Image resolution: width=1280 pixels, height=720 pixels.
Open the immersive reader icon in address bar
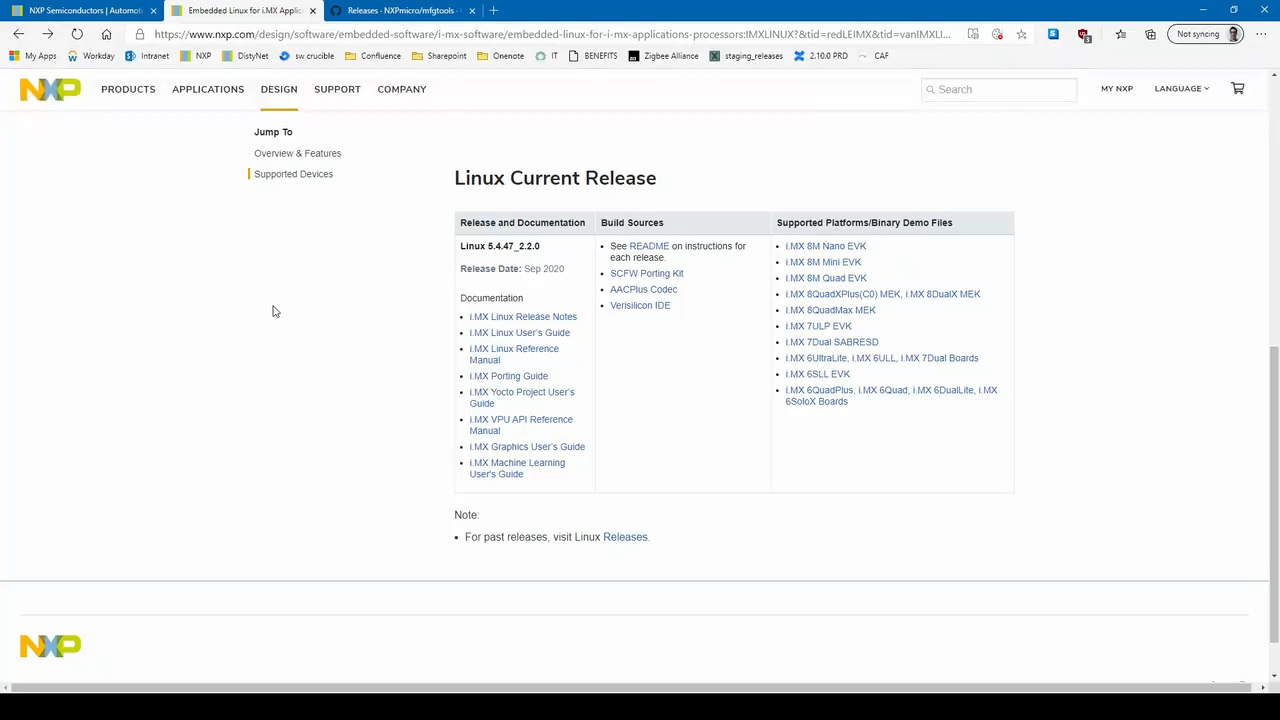tap(973, 34)
